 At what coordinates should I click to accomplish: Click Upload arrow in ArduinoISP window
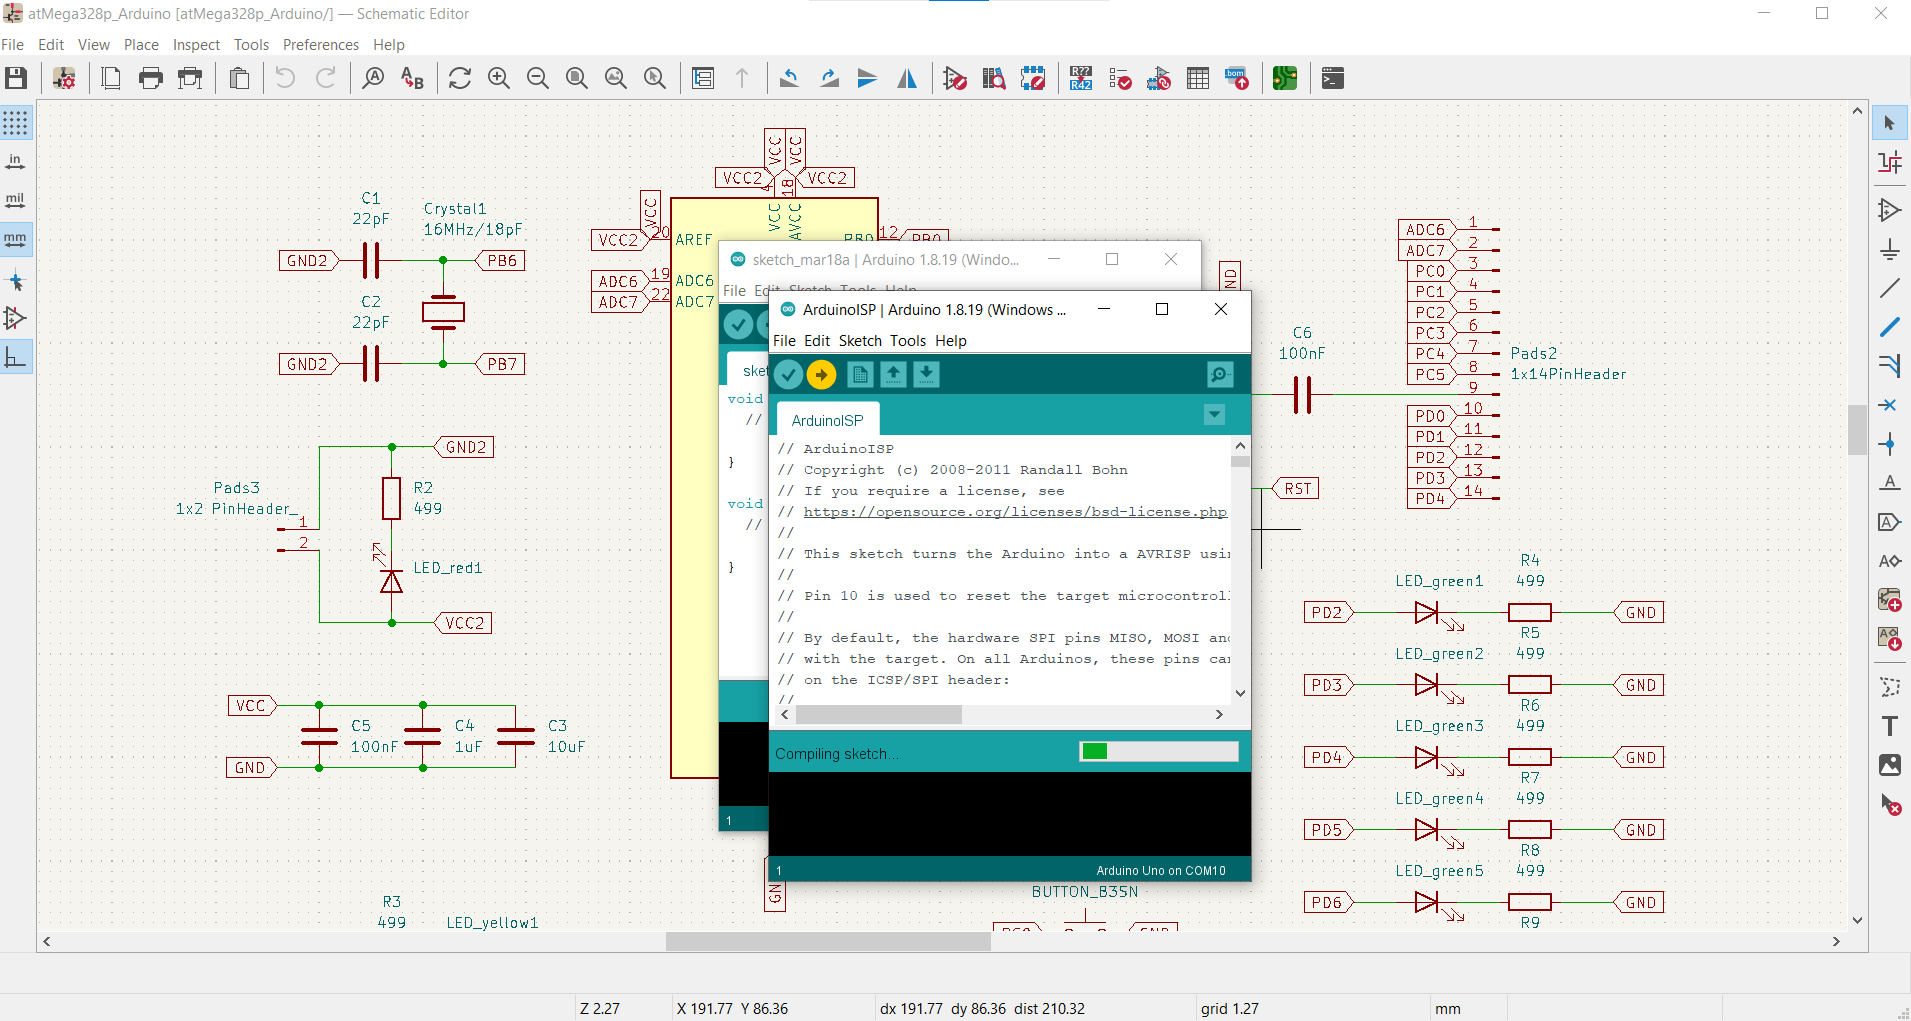(821, 375)
